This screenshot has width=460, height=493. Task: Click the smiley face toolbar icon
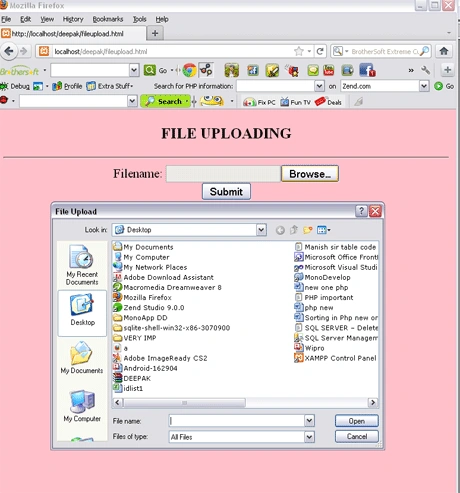tap(211, 101)
